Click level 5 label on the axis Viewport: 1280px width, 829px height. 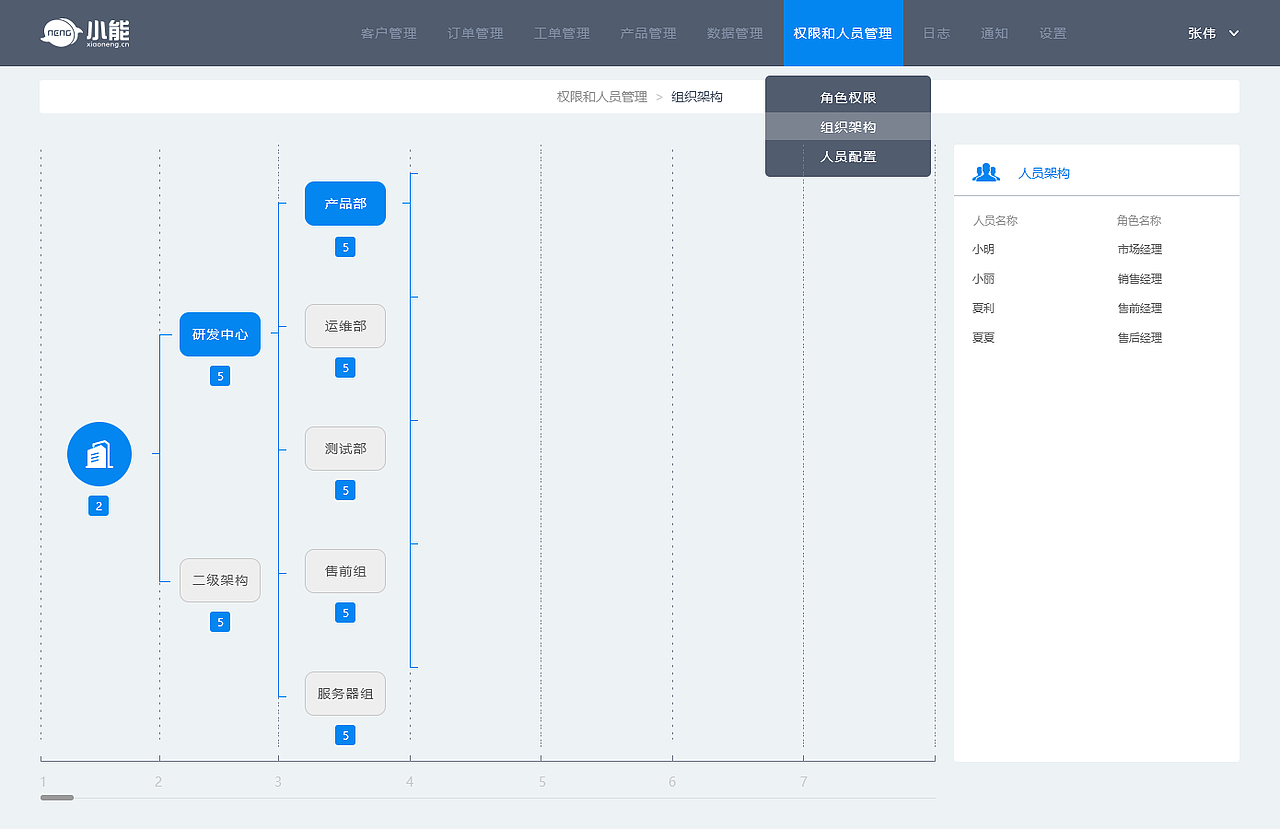pyautogui.click(x=542, y=781)
